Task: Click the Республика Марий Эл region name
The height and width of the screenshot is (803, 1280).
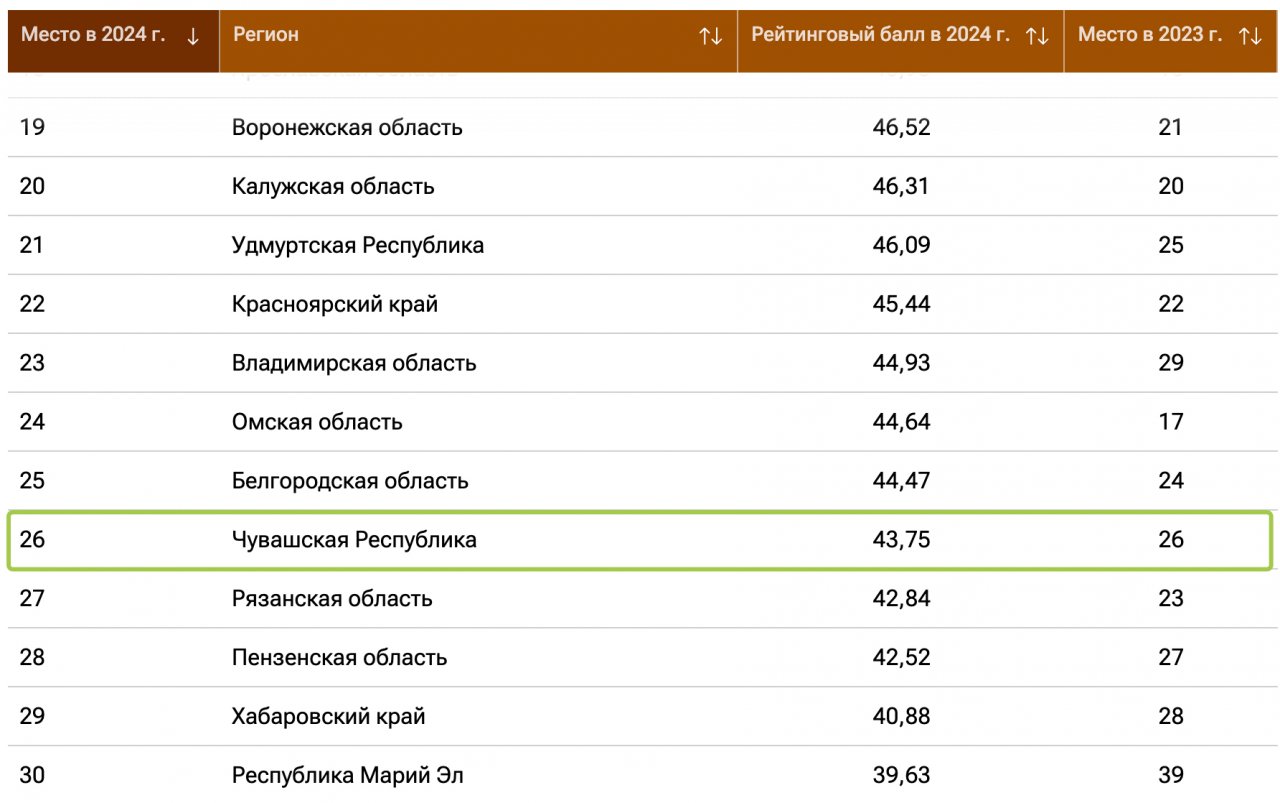Action: [348, 776]
